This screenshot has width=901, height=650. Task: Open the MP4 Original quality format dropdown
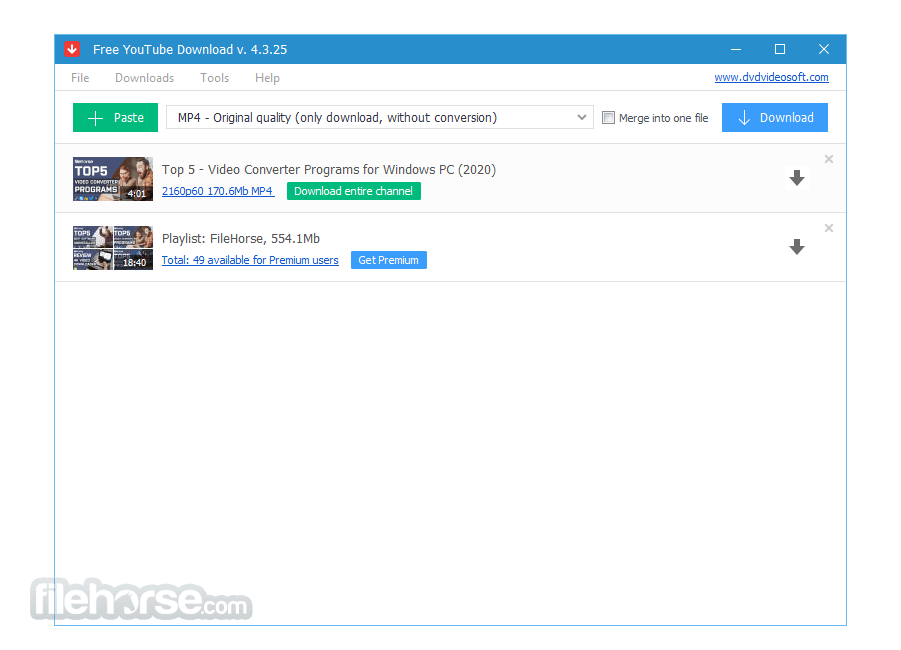tap(379, 117)
